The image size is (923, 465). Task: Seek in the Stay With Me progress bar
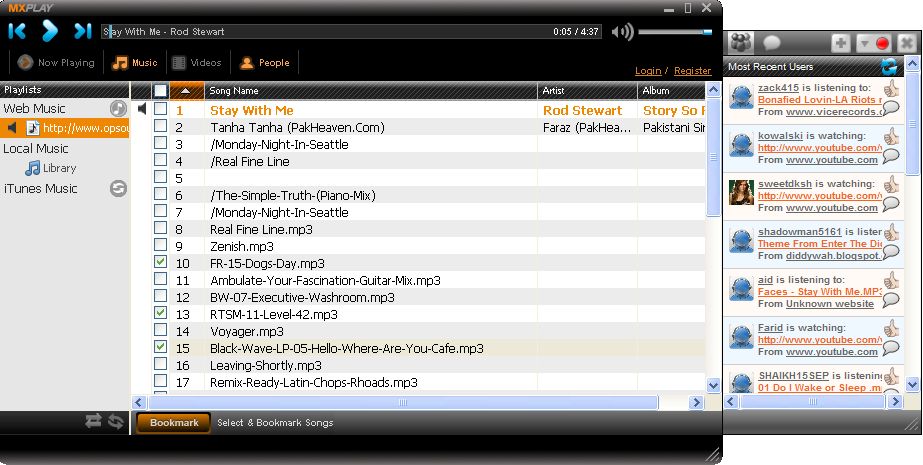[351, 32]
